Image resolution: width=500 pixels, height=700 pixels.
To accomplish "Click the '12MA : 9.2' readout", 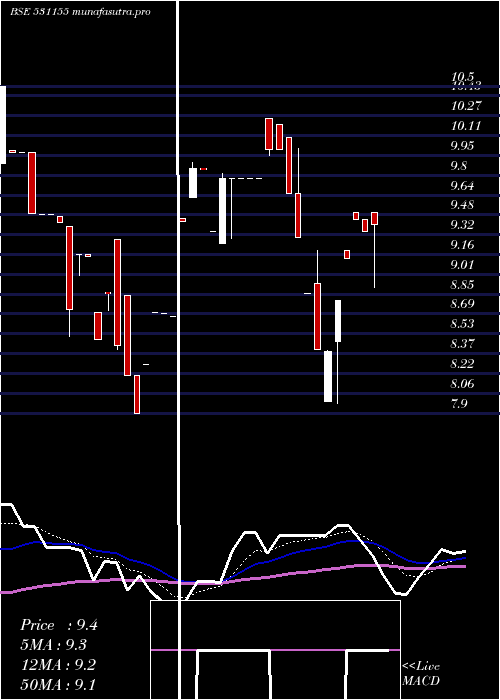I will click(58, 665).
